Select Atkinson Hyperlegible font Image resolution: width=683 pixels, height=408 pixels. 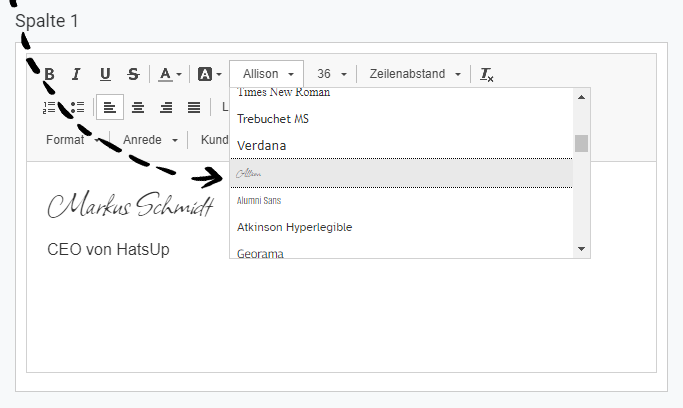click(x=294, y=227)
